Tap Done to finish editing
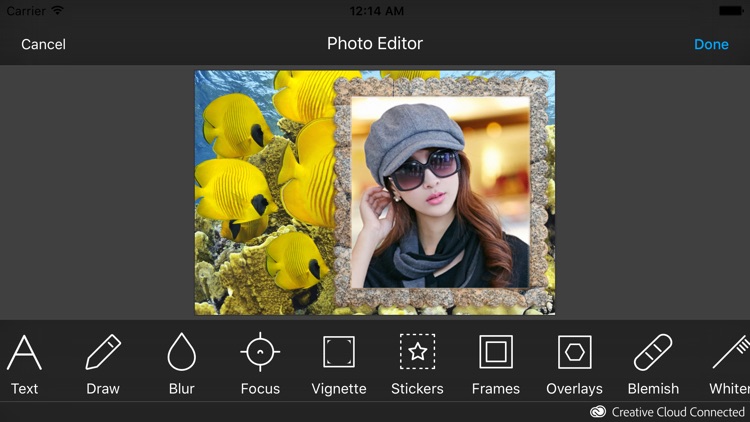Screen dimensions: 750x422 (711, 44)
